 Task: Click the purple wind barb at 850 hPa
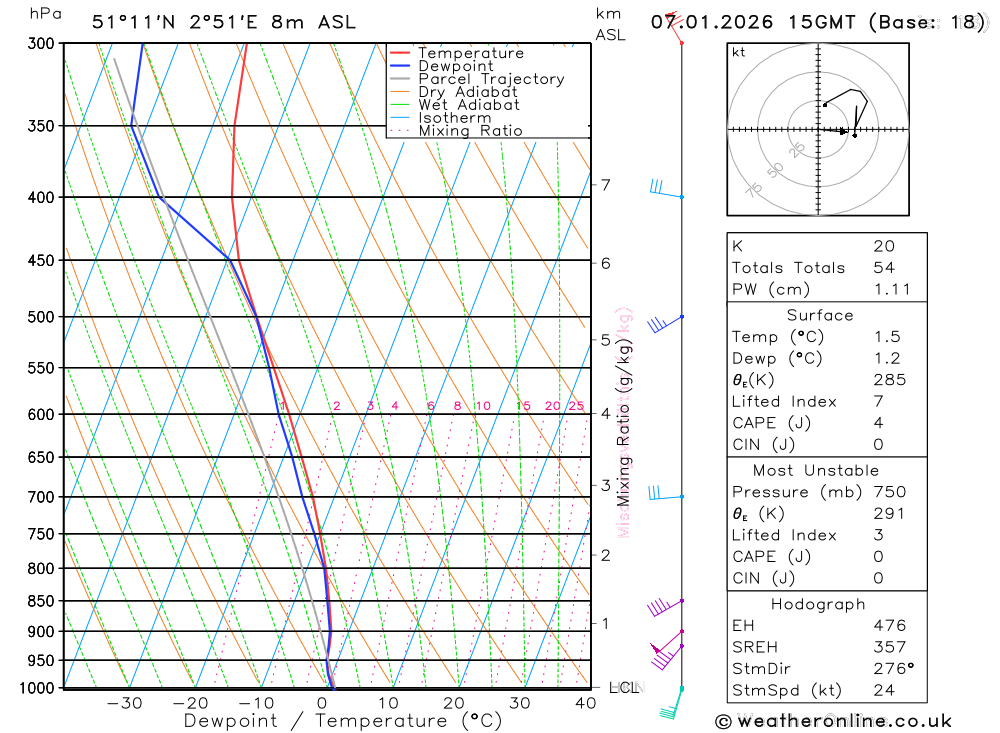[x=665, y=607]
